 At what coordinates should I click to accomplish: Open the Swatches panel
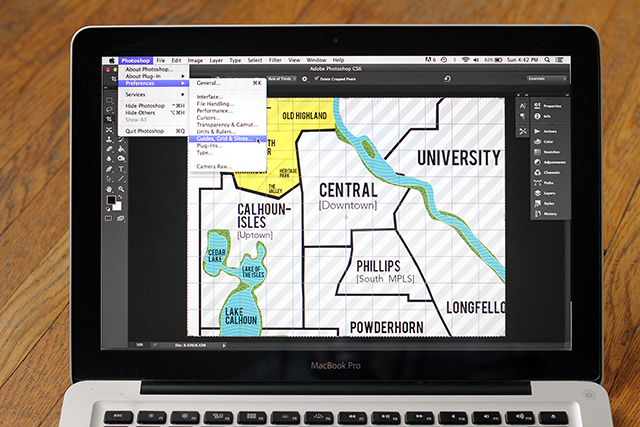548,152
